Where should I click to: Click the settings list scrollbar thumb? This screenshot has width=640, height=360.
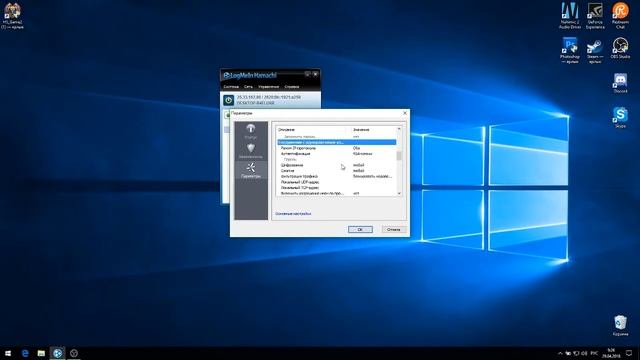[399, 156]
